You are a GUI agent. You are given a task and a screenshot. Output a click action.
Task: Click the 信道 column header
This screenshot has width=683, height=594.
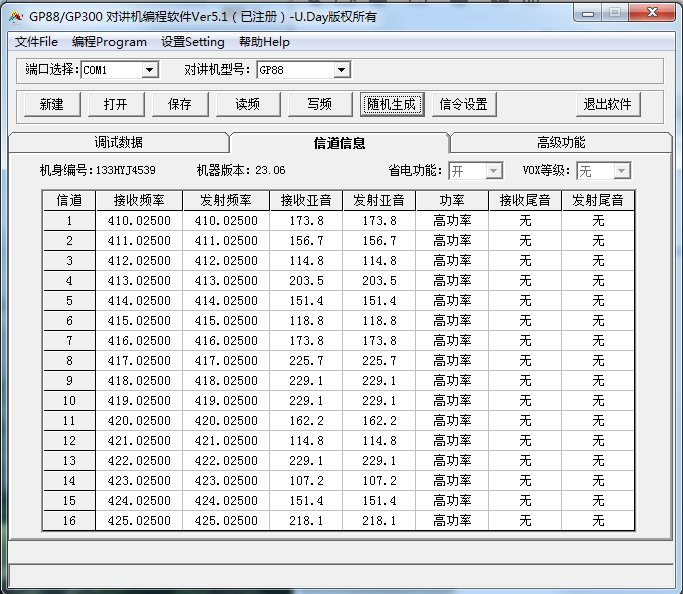pos(69,200)
